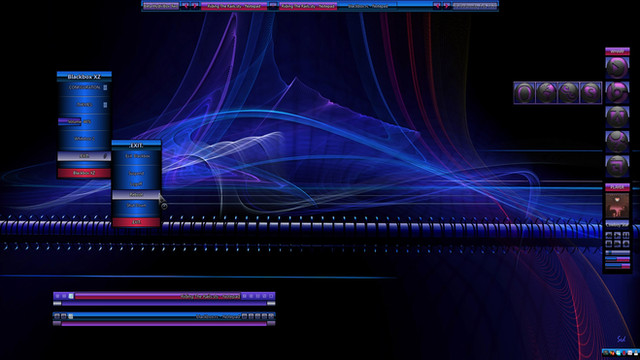Switch to the blackbox.rc Notepad task in the top bar
Viewport: 640px width, 360px height.
coord(367,6)
